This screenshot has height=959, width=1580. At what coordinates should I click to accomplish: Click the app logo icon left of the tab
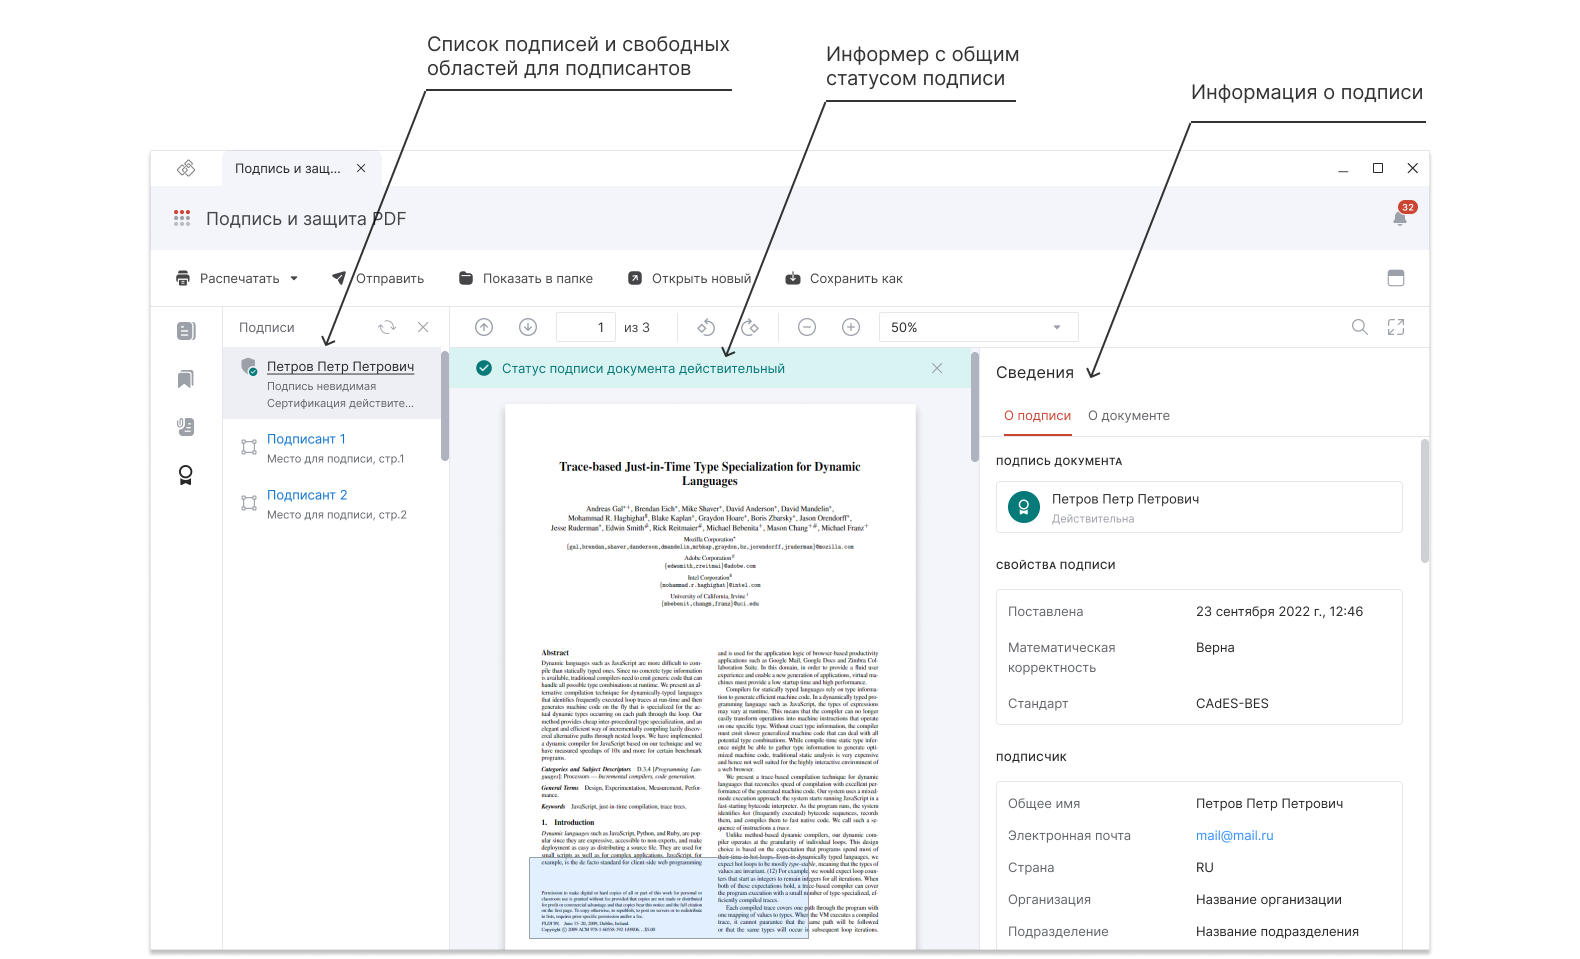click(186, 168)
